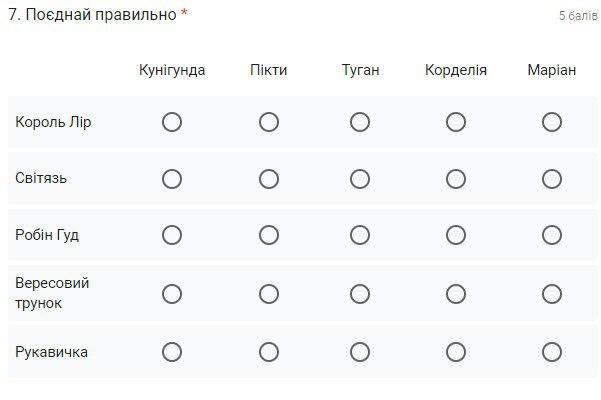Select Туган for Король Лір row

(x=360, y=122)
